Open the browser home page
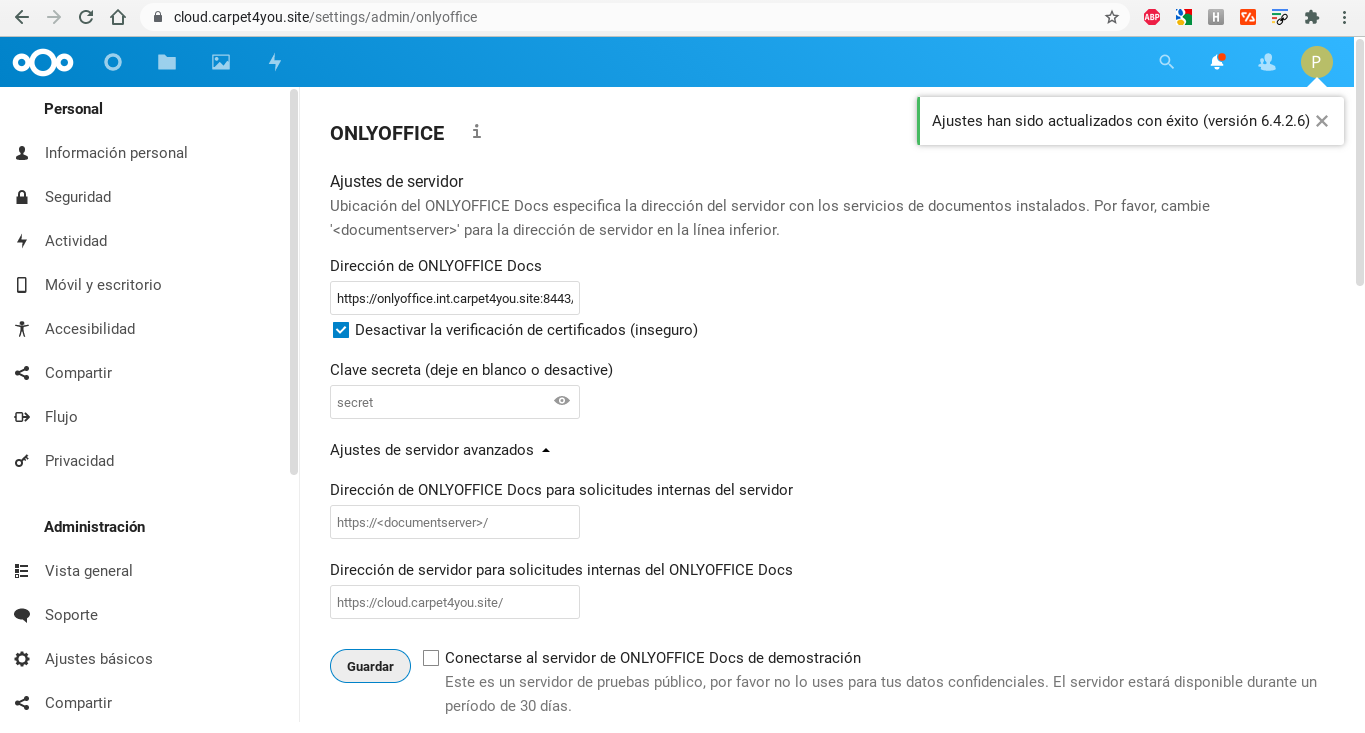Image resolution: width=1365 pixels, height=733 pixels. click(118, 17)
